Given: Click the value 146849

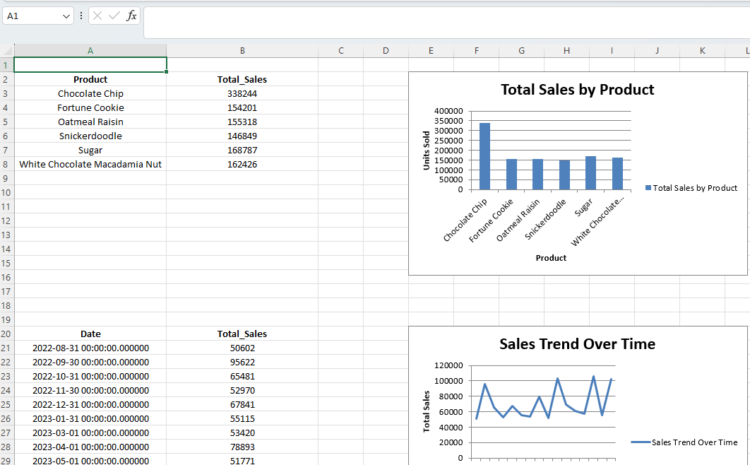Looking at the screenshot, I should point(243,136).
